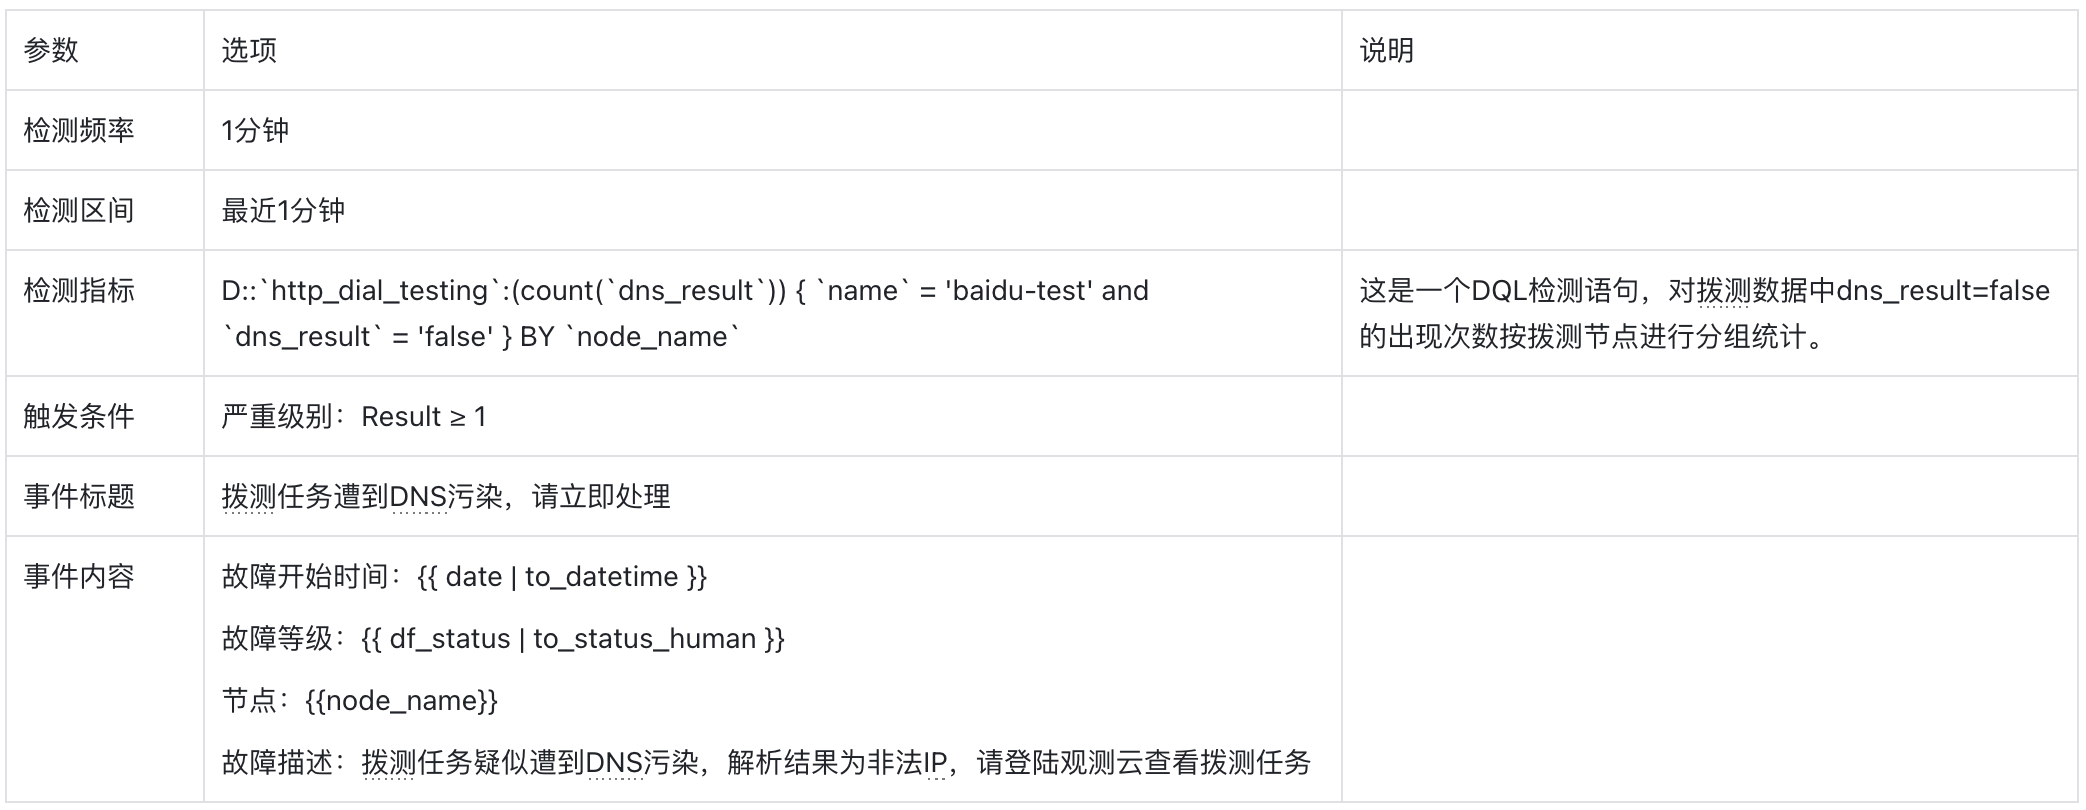Select the 触发条件 row label

coord(79,416)
